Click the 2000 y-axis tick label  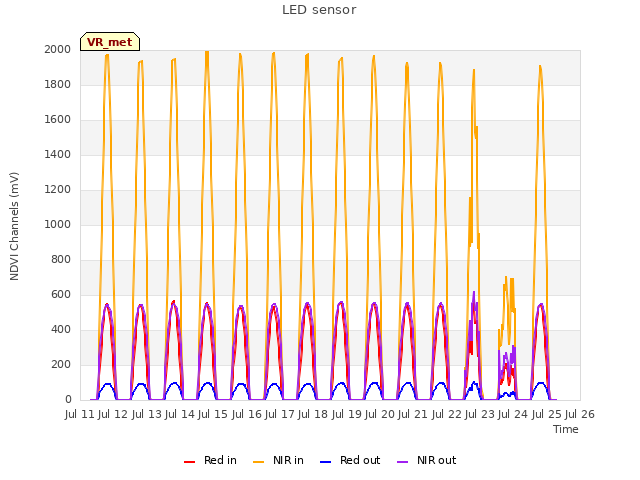tap(58, 49)
